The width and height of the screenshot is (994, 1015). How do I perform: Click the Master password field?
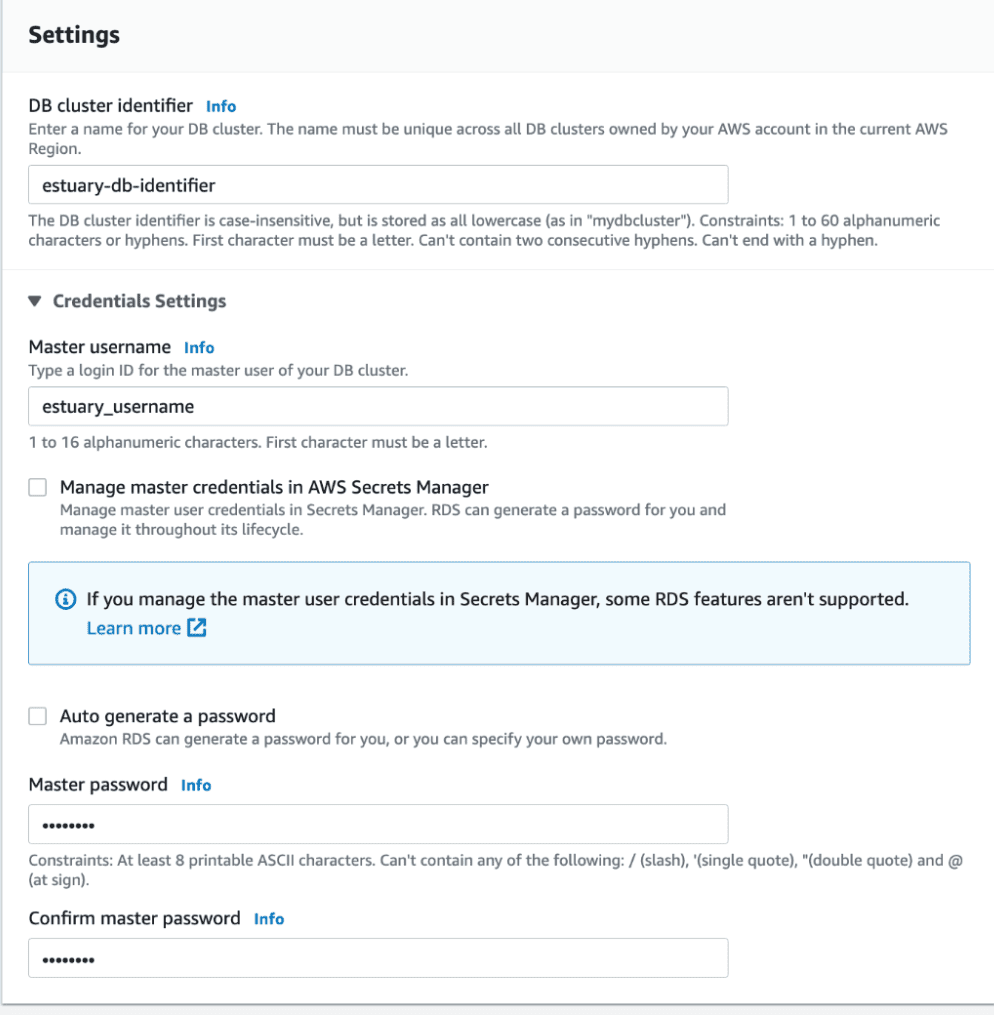pyautogui.click(x=377, y=824)
